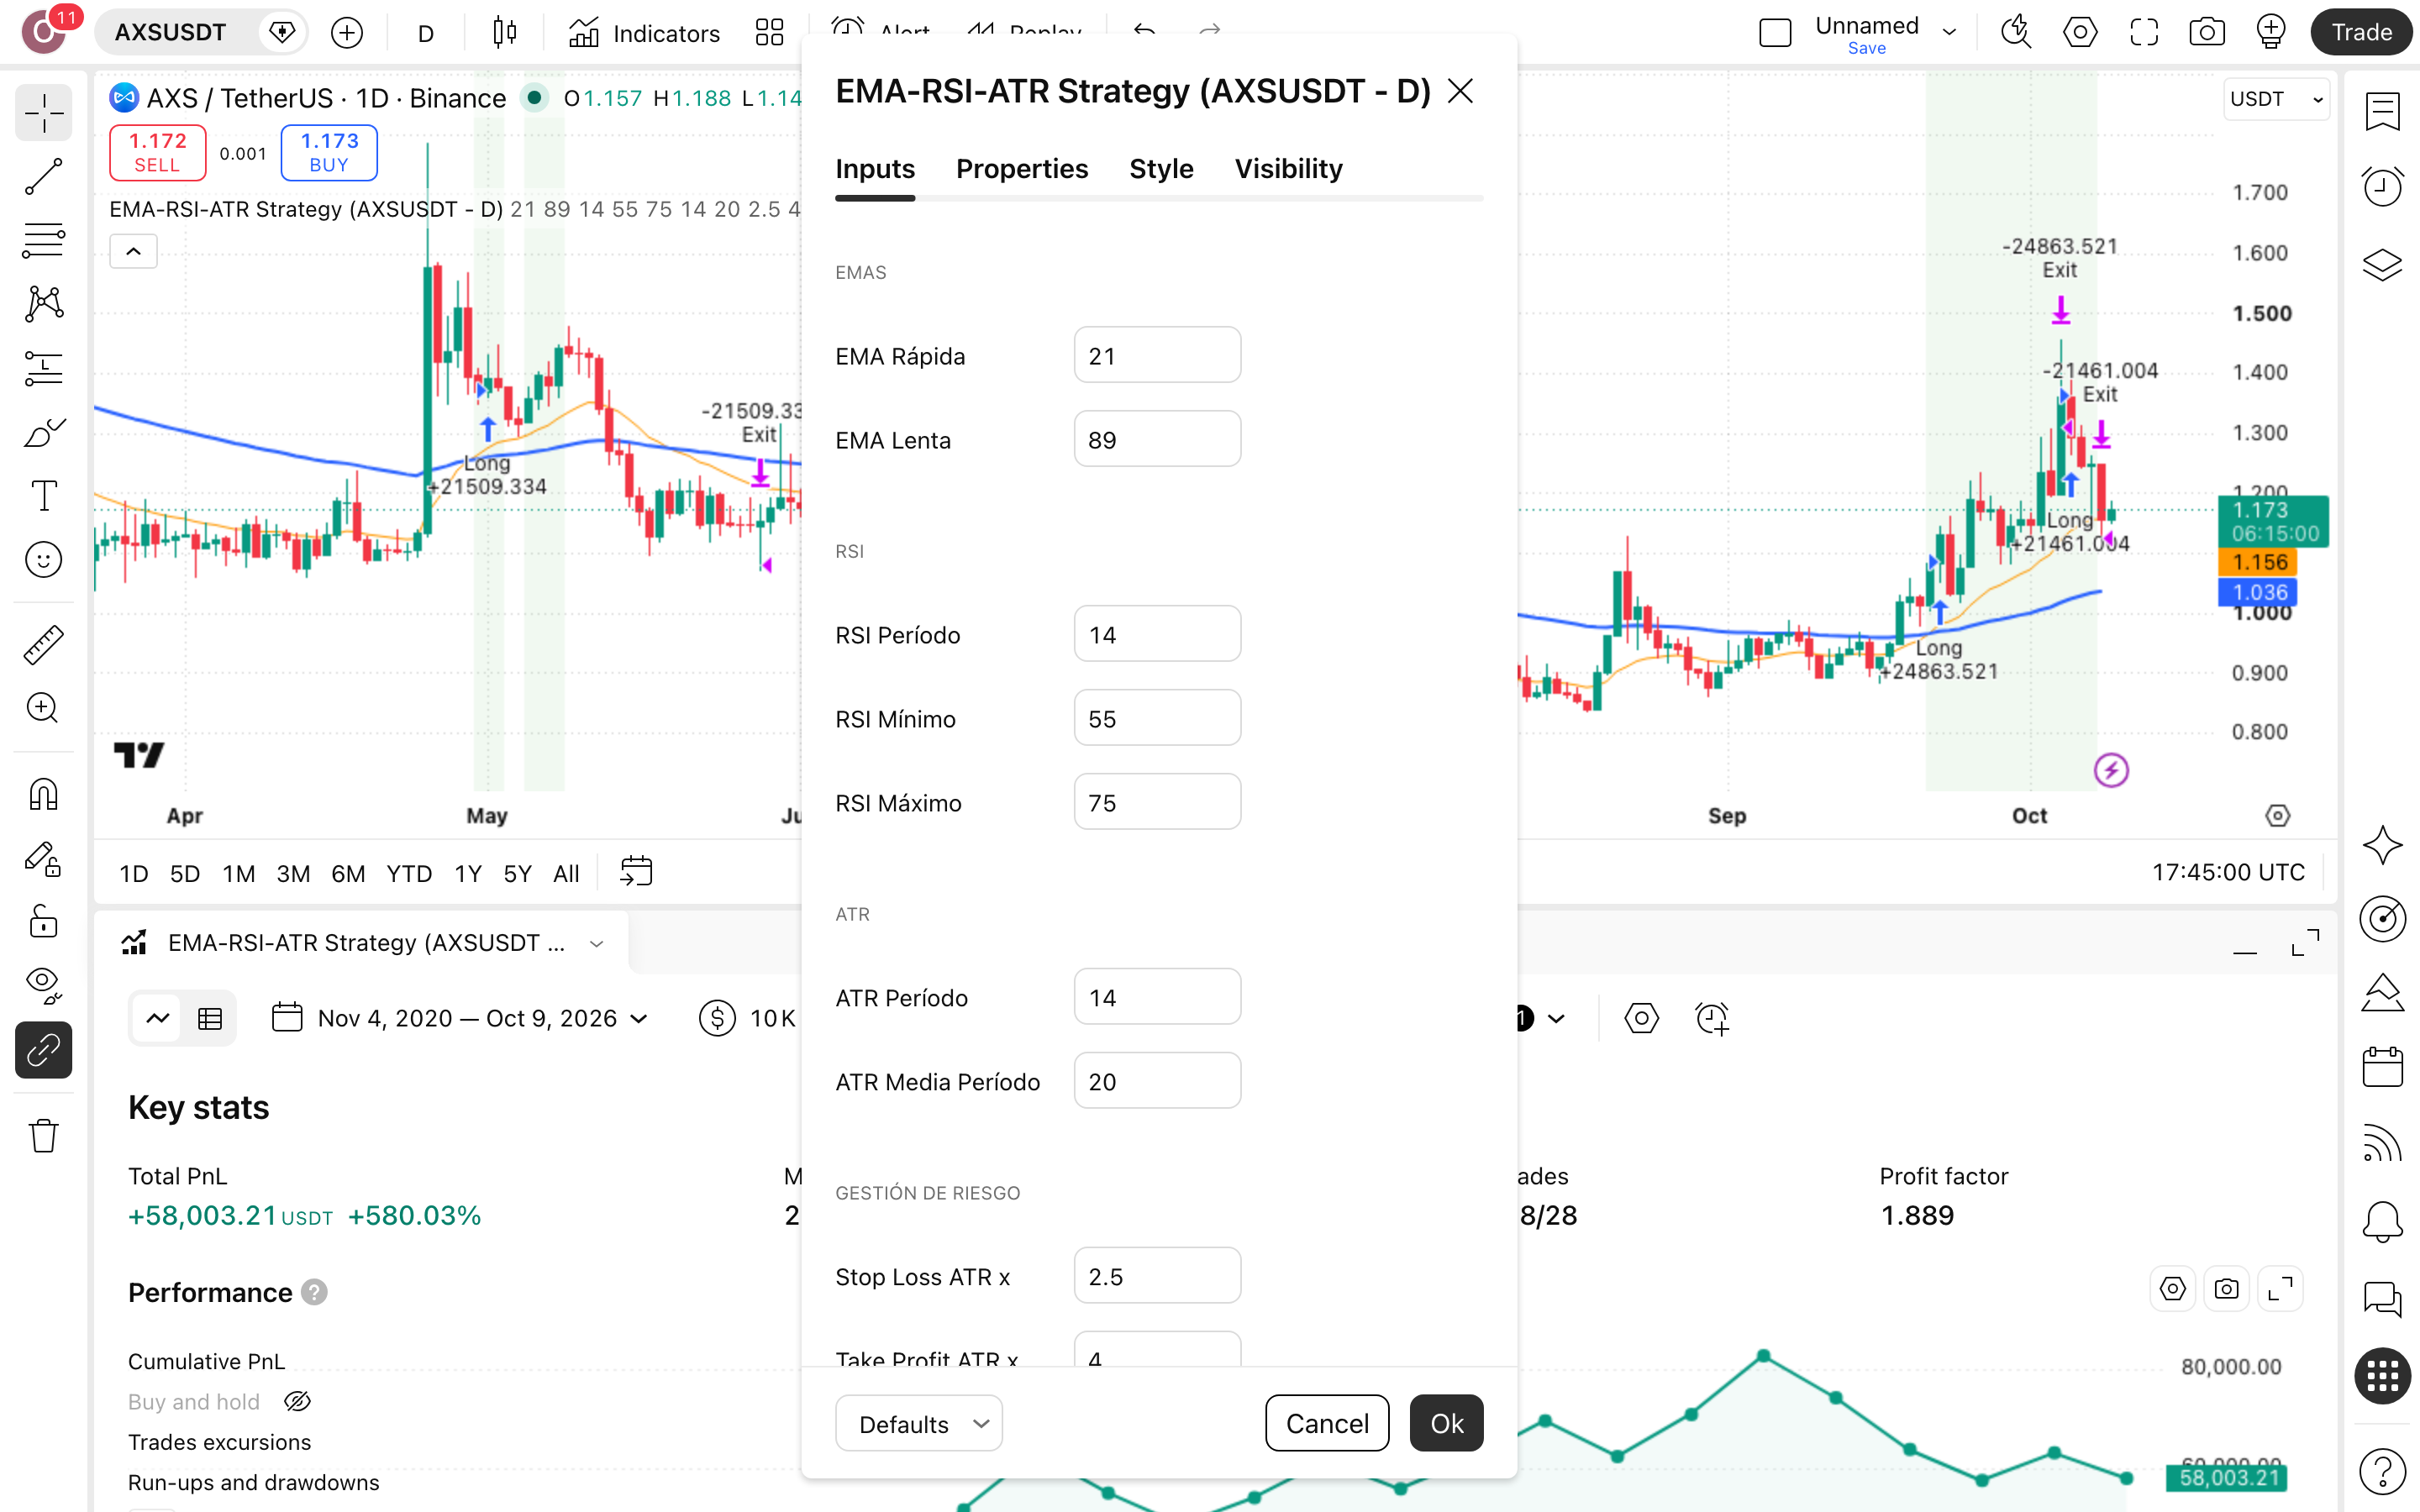Toggle the magnet snap mode
This screenshot has width=2420, height=1512.
[x=43, y=795]
